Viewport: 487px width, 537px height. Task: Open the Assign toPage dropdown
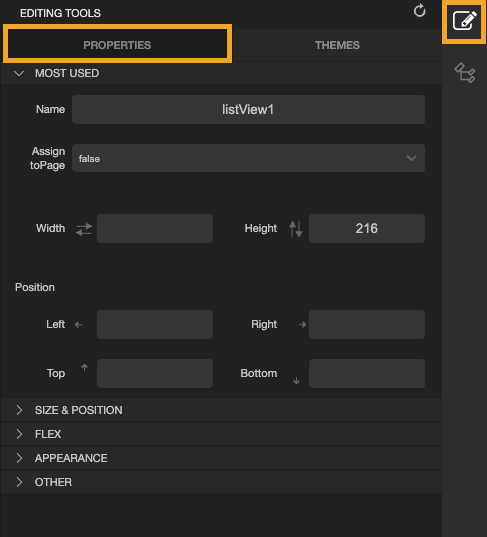(248, 158)
